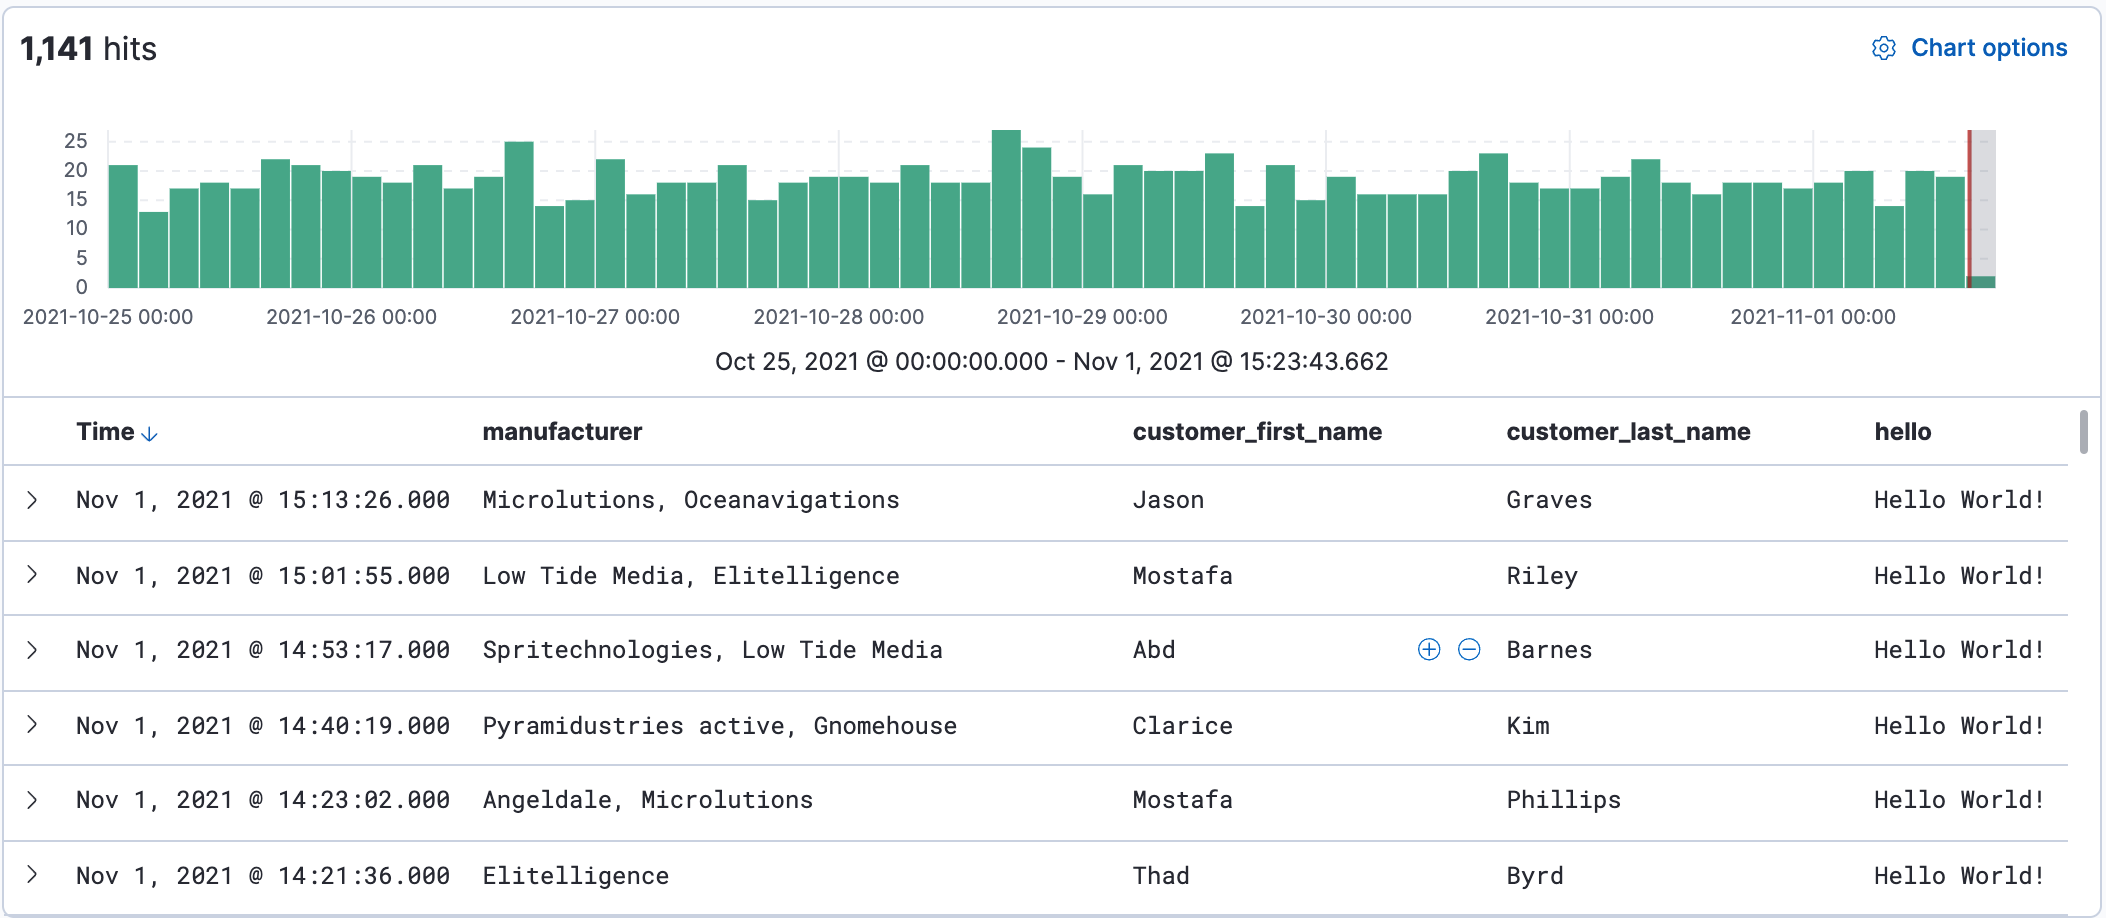Click the Time column sort arrow
Screen dimensions: 2106x918
pos(150,434)
